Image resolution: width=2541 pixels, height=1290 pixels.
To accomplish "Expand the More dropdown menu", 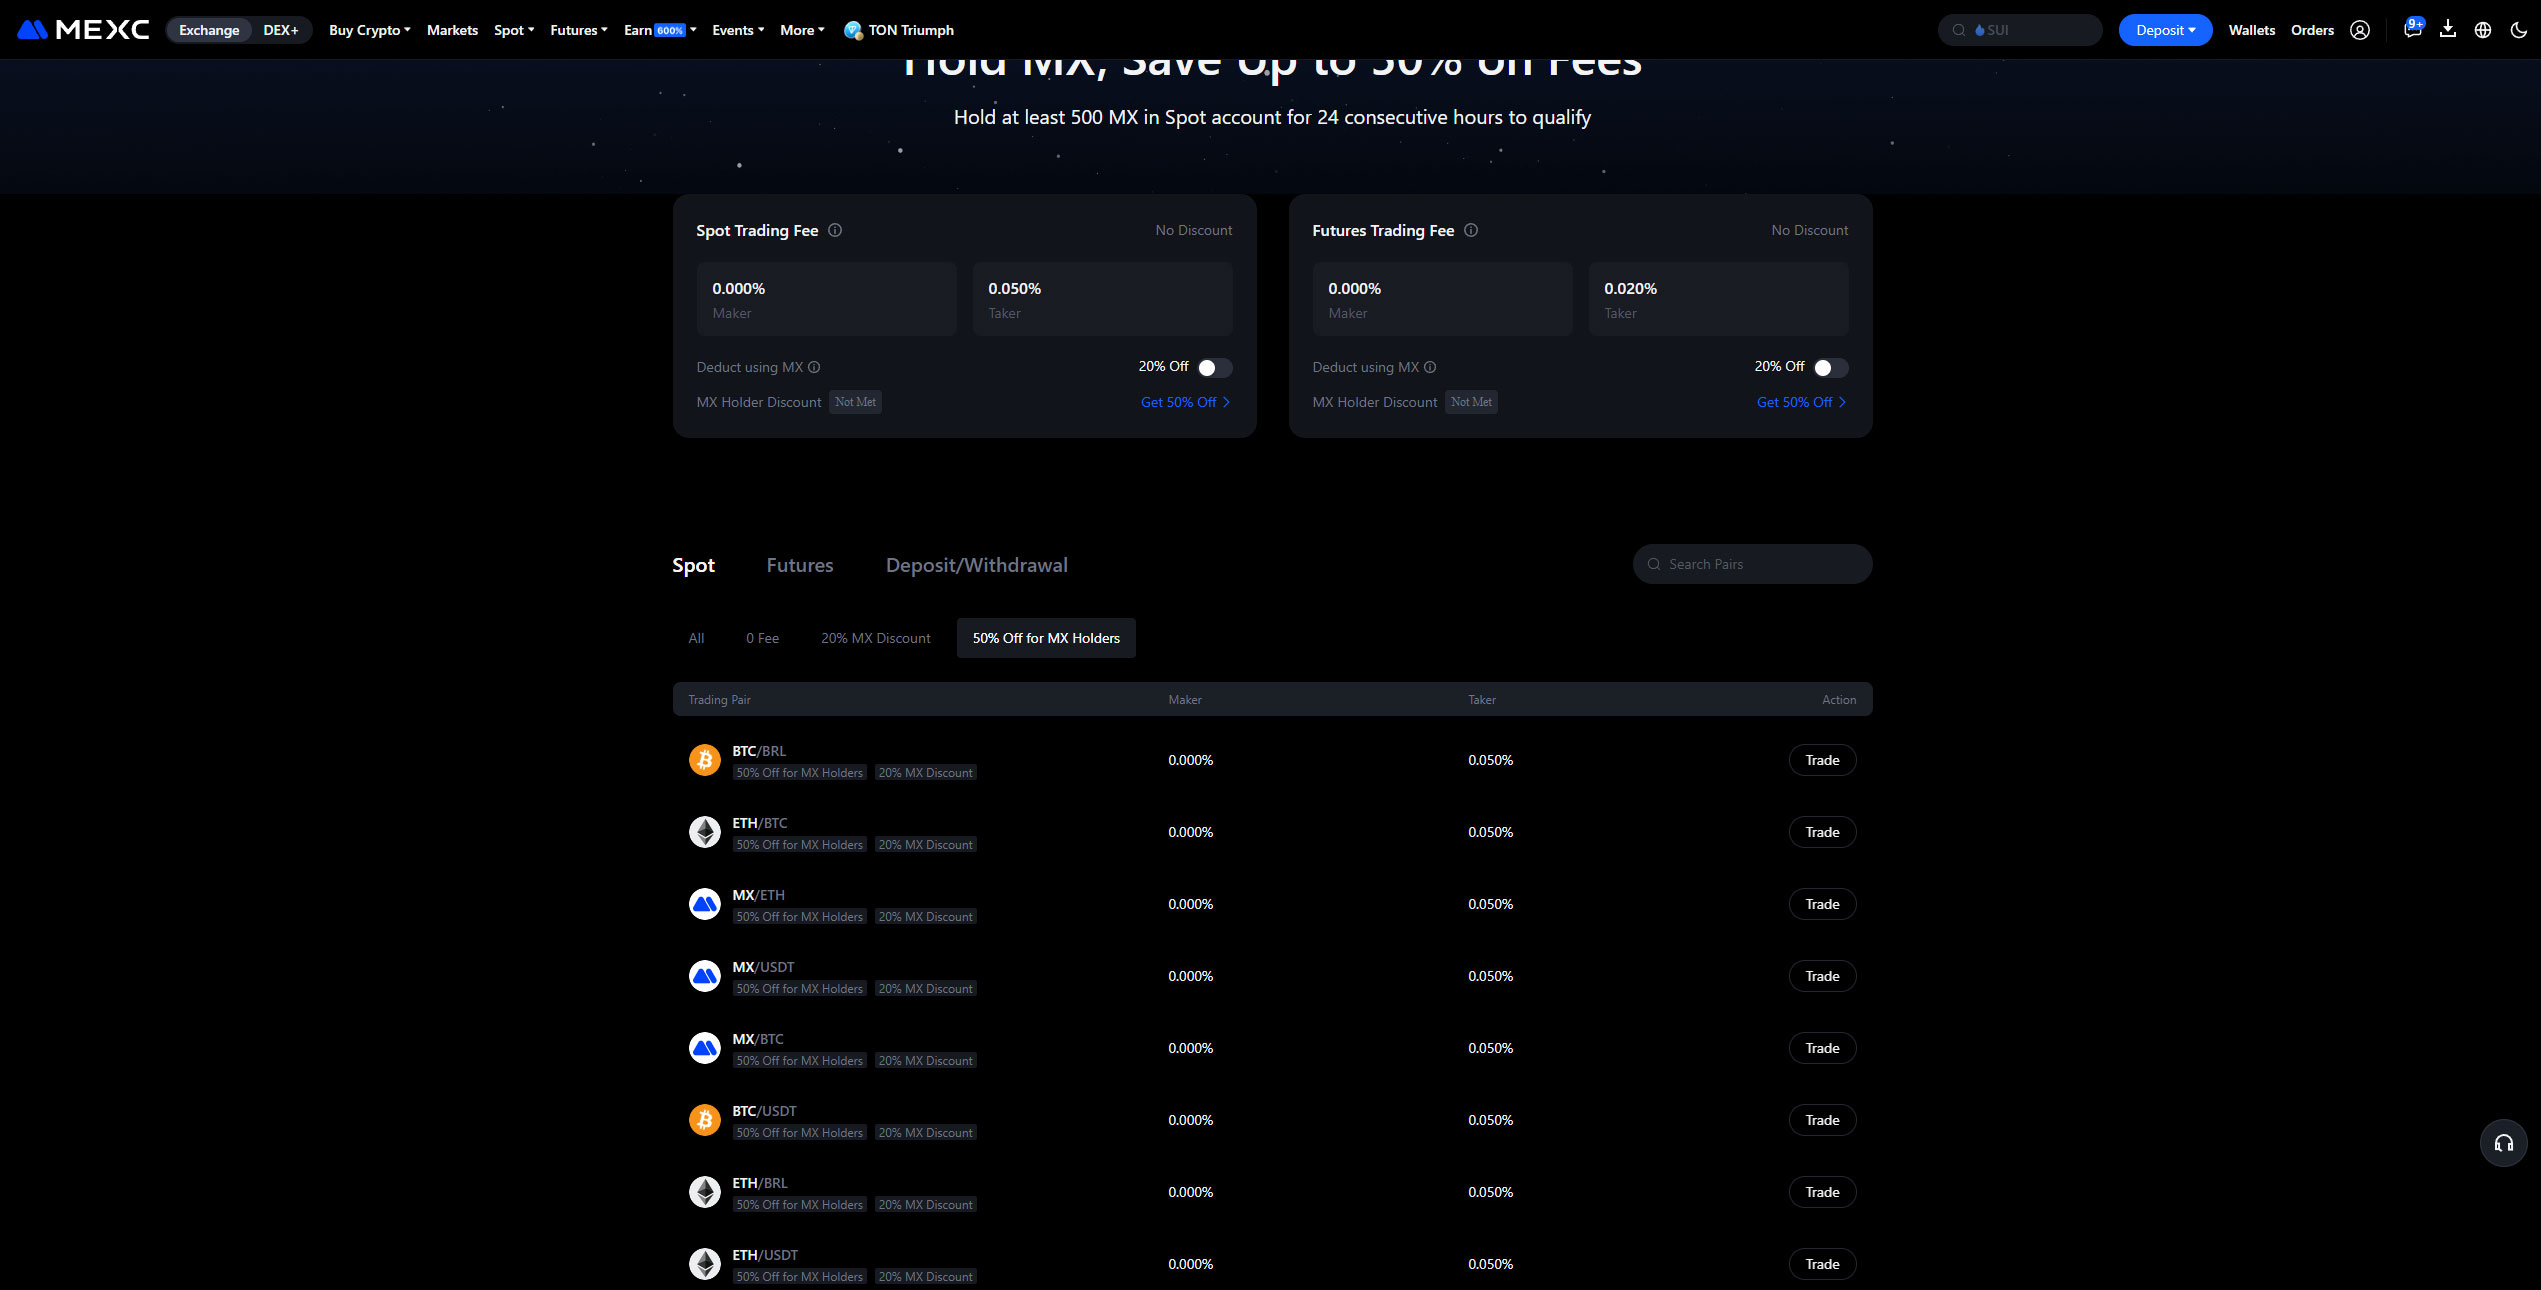I will 803,30.
